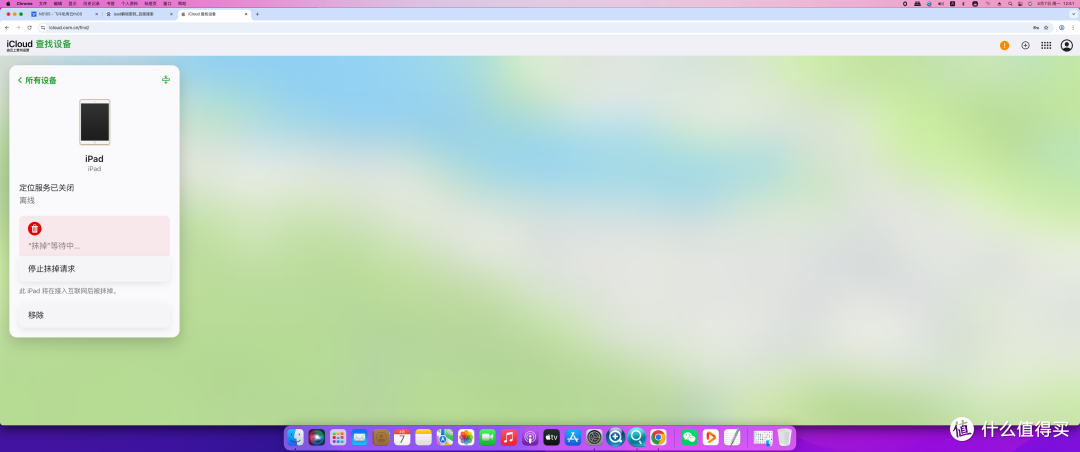Switch to the 飞牛私有云fnOS tab
This screenshot has height=452, width=1080.
click(x=65, y=14)
